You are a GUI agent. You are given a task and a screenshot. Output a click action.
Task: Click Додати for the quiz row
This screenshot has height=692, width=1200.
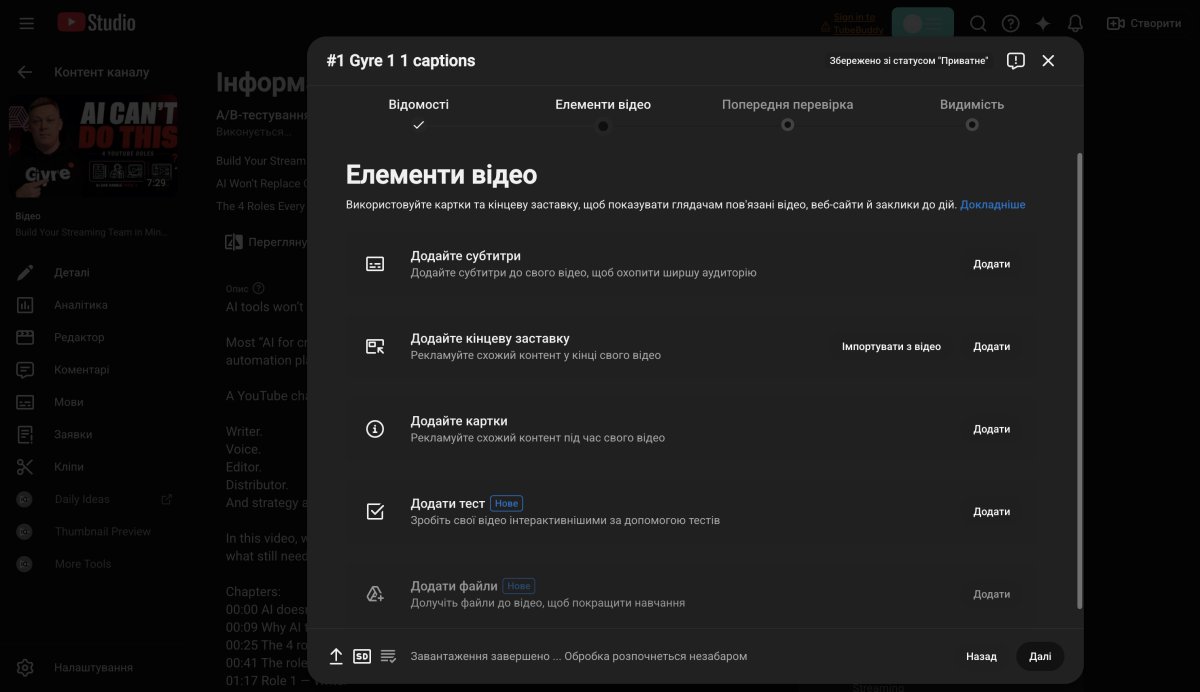click(x=992, y=512)
